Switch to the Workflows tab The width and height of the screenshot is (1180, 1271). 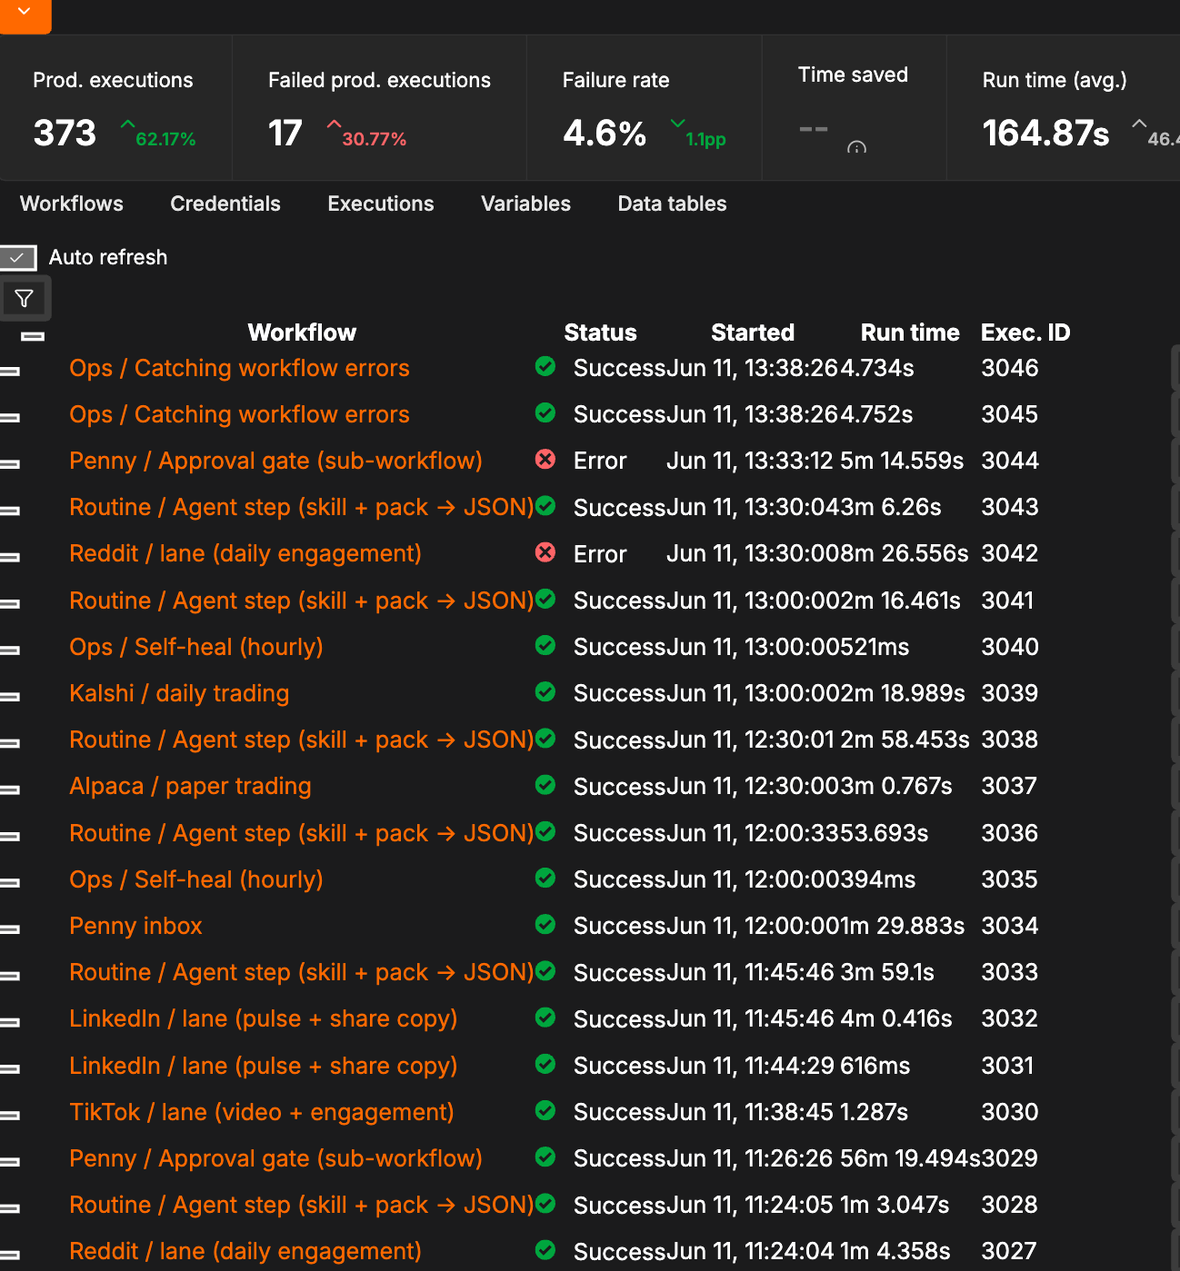[x=72, y=204]
